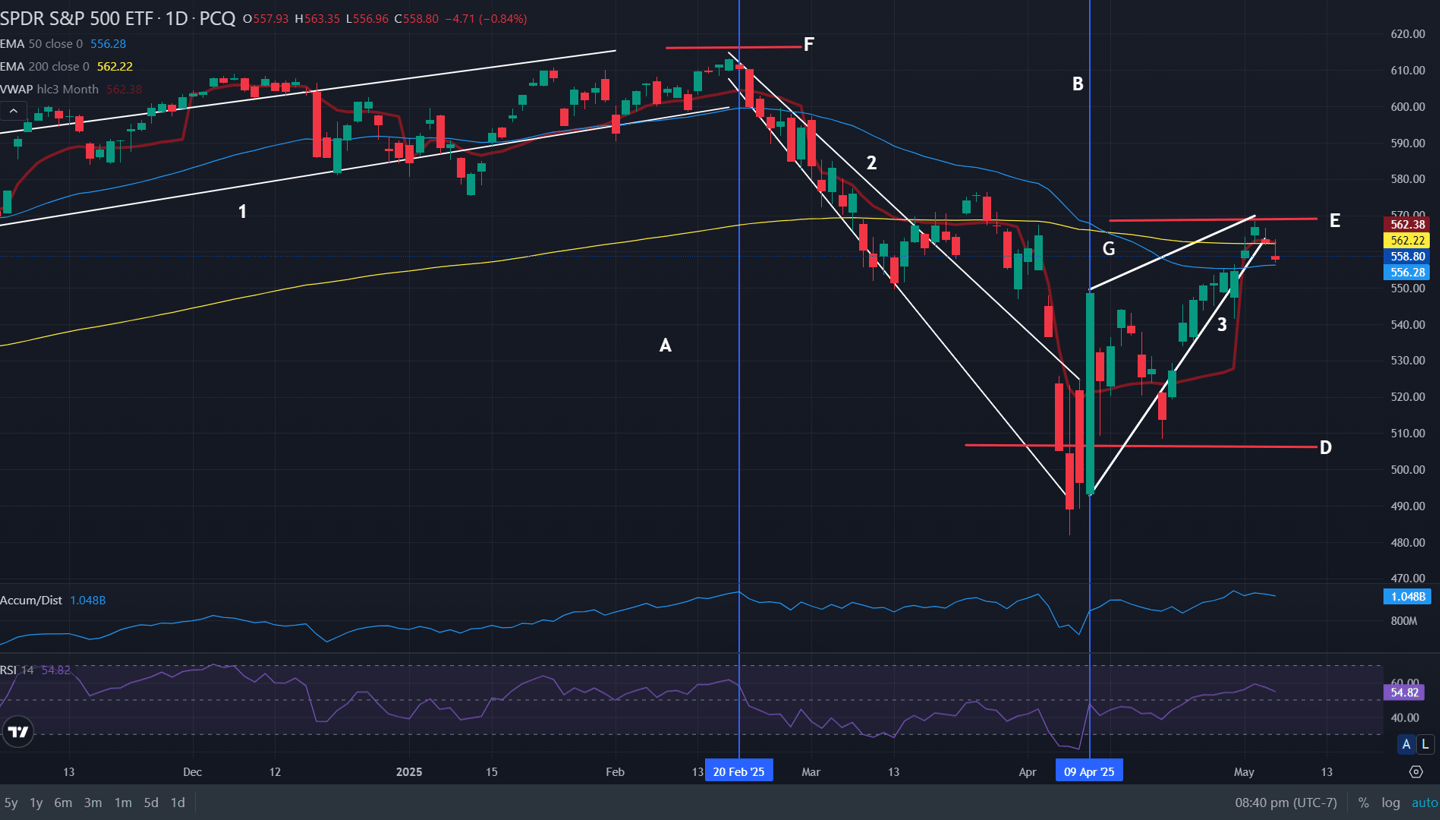This screenshot has height=820, width=1440.
Task: Click the change value −4.71 (−0.84%)
Action: 486,19
